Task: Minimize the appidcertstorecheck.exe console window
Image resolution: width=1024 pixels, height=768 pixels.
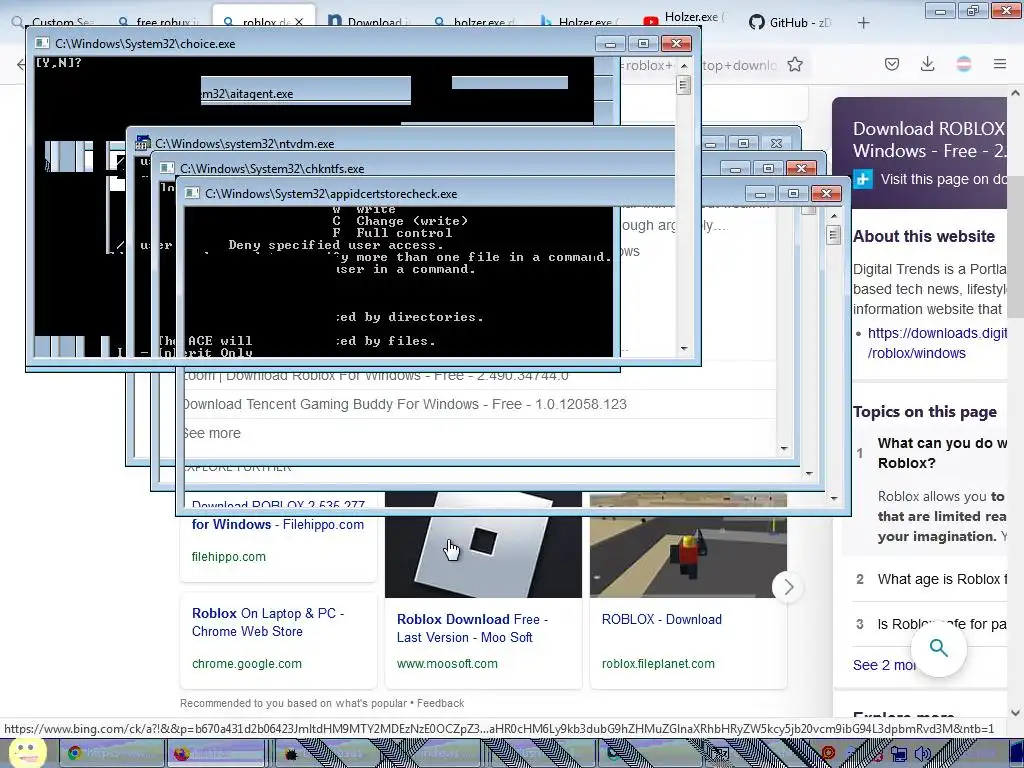Action: coord(760,194)
